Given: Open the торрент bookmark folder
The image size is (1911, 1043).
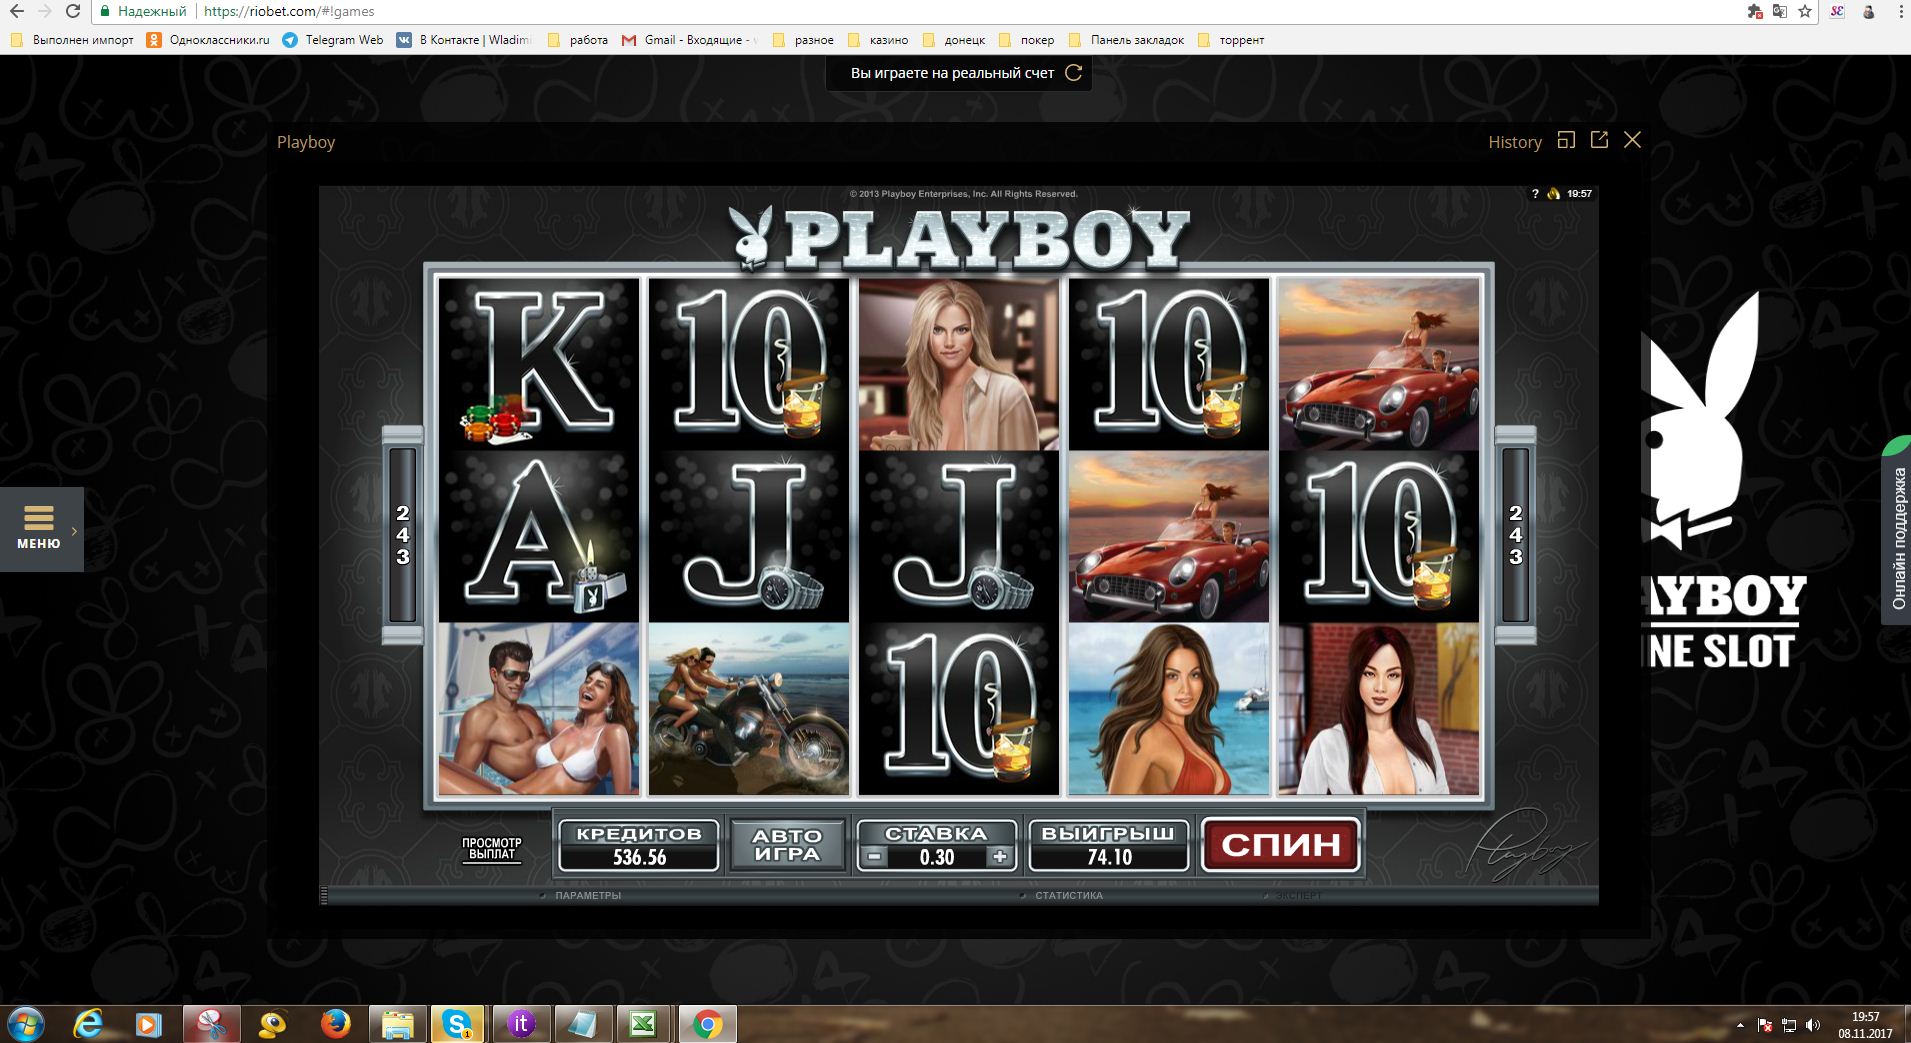Looking at the screenshot, I should pos(1231,40).
